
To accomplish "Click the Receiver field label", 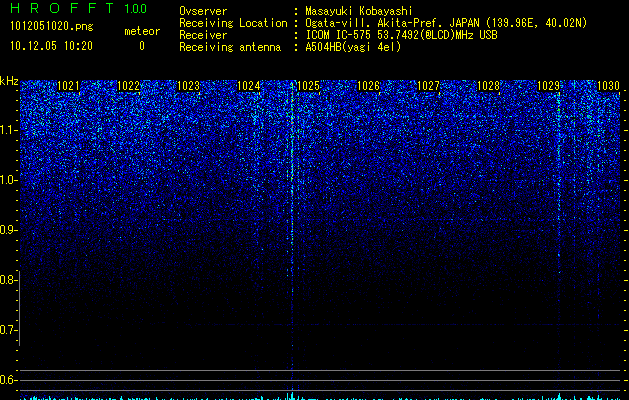I will click(203, 35).
